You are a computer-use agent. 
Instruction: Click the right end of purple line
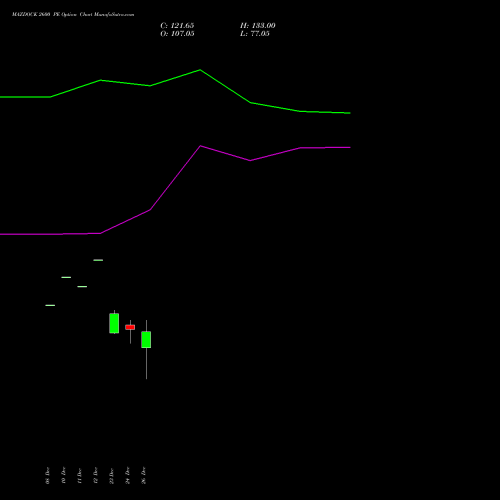(x=349, y=147)
